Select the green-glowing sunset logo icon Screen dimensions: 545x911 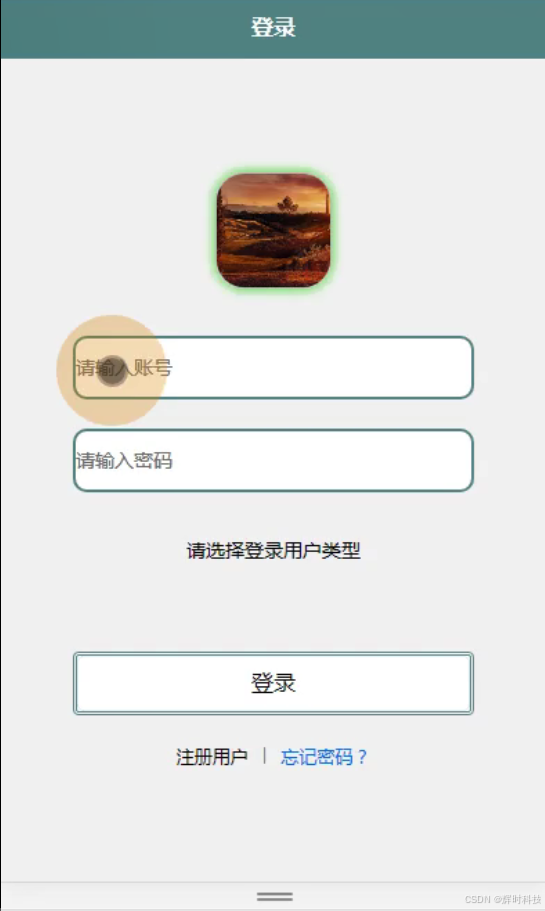273,230
